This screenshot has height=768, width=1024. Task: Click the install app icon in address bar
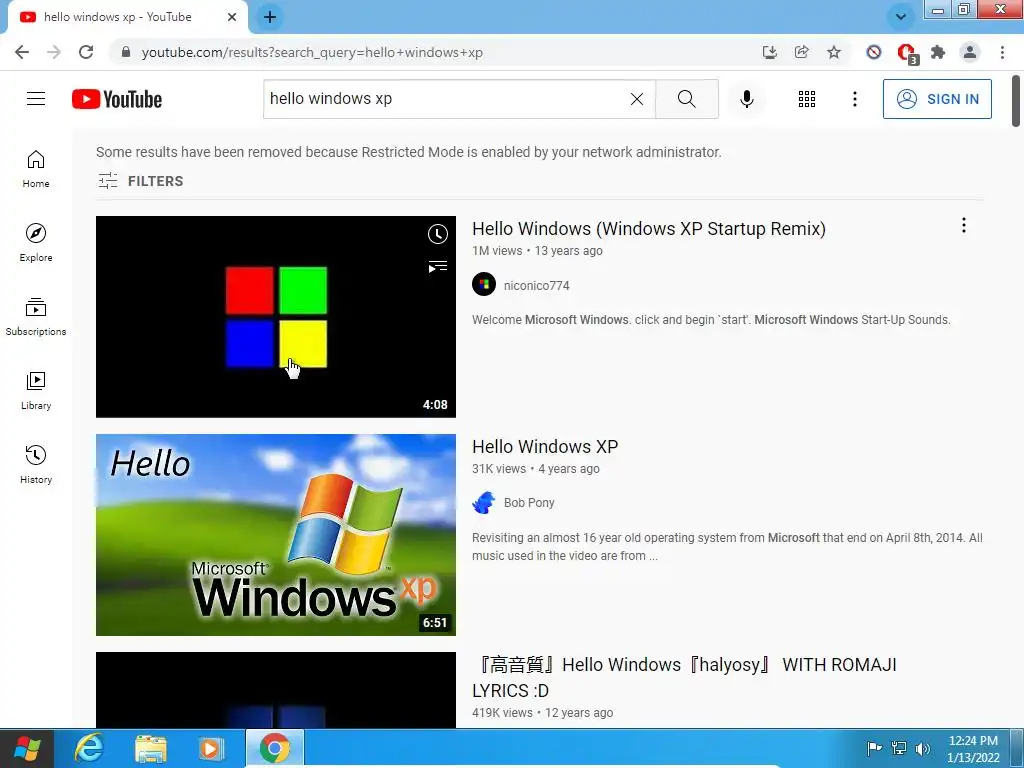click(770, 52)
